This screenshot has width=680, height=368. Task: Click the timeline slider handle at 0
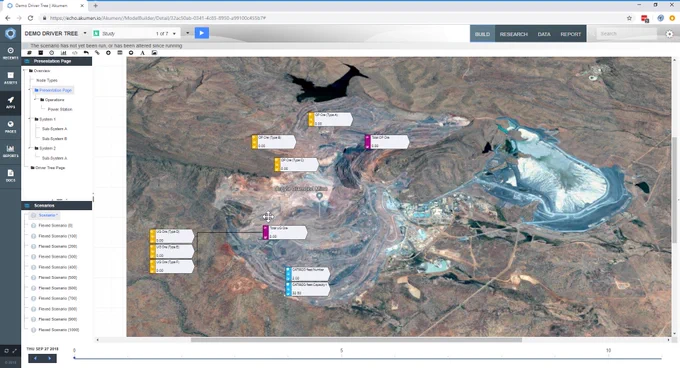click(x=75, y=358)
